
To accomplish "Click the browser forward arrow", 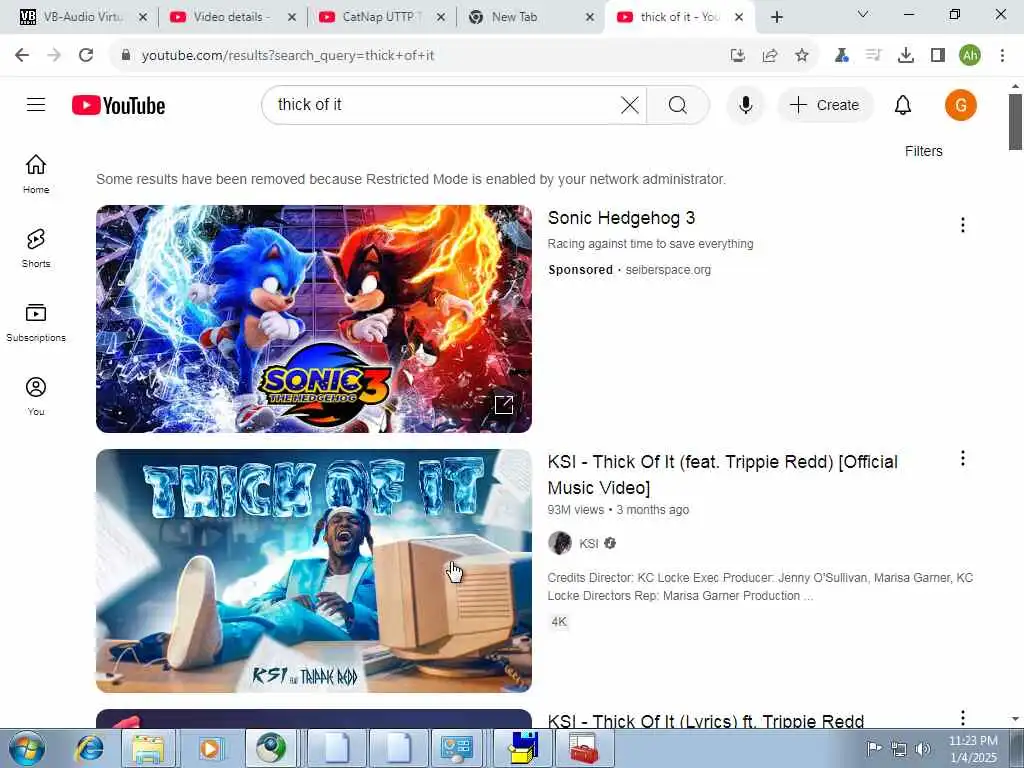I will pyautogui.click(x=54, y=55).
